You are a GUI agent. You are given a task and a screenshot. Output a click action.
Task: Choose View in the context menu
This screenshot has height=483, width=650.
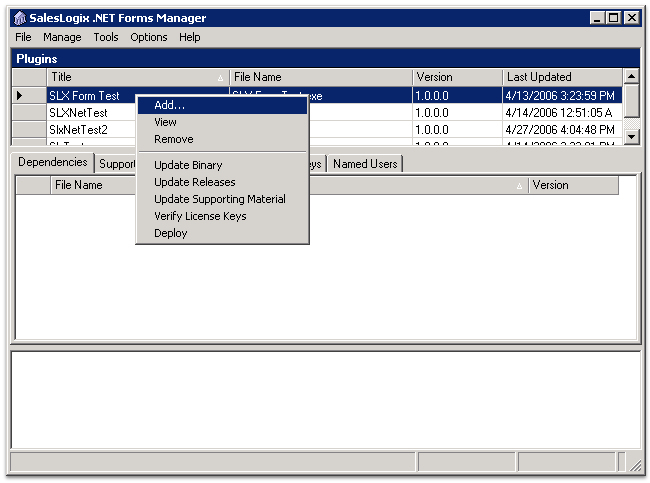coord(223,122)
